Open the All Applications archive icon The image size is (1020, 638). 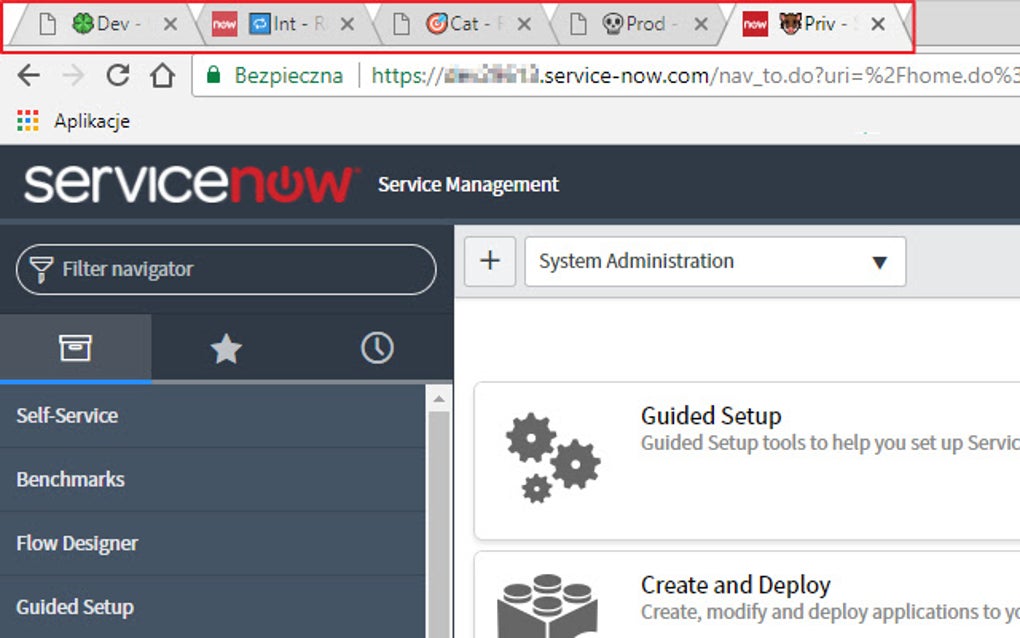coord(76,348)
